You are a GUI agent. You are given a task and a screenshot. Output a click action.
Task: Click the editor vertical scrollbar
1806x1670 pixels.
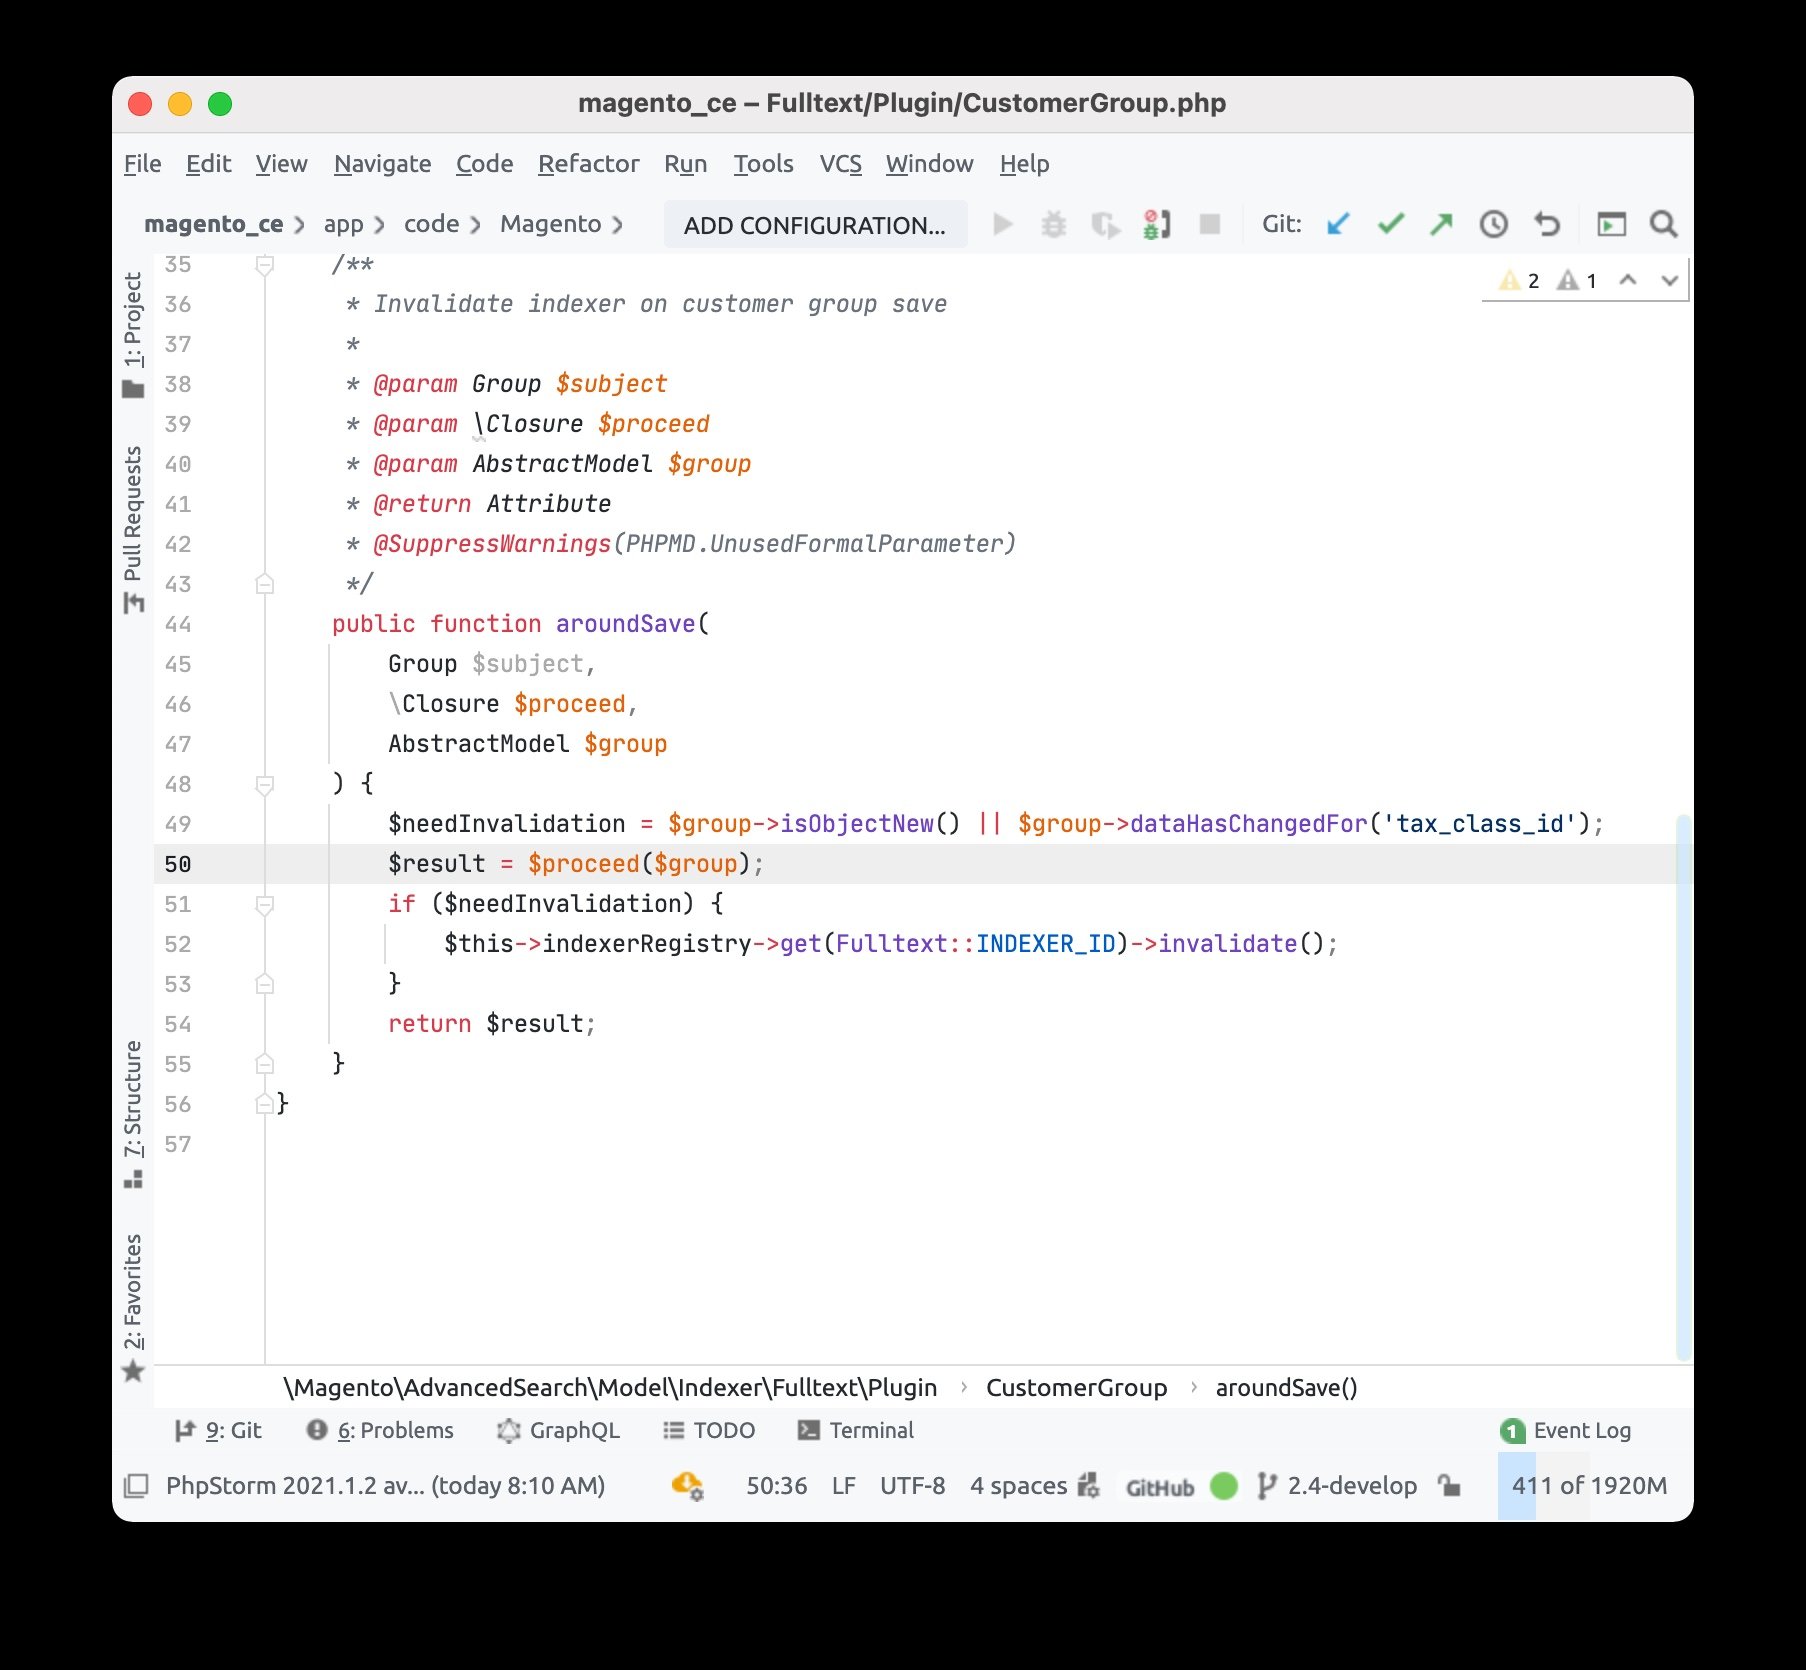tap(1684, 1088)
